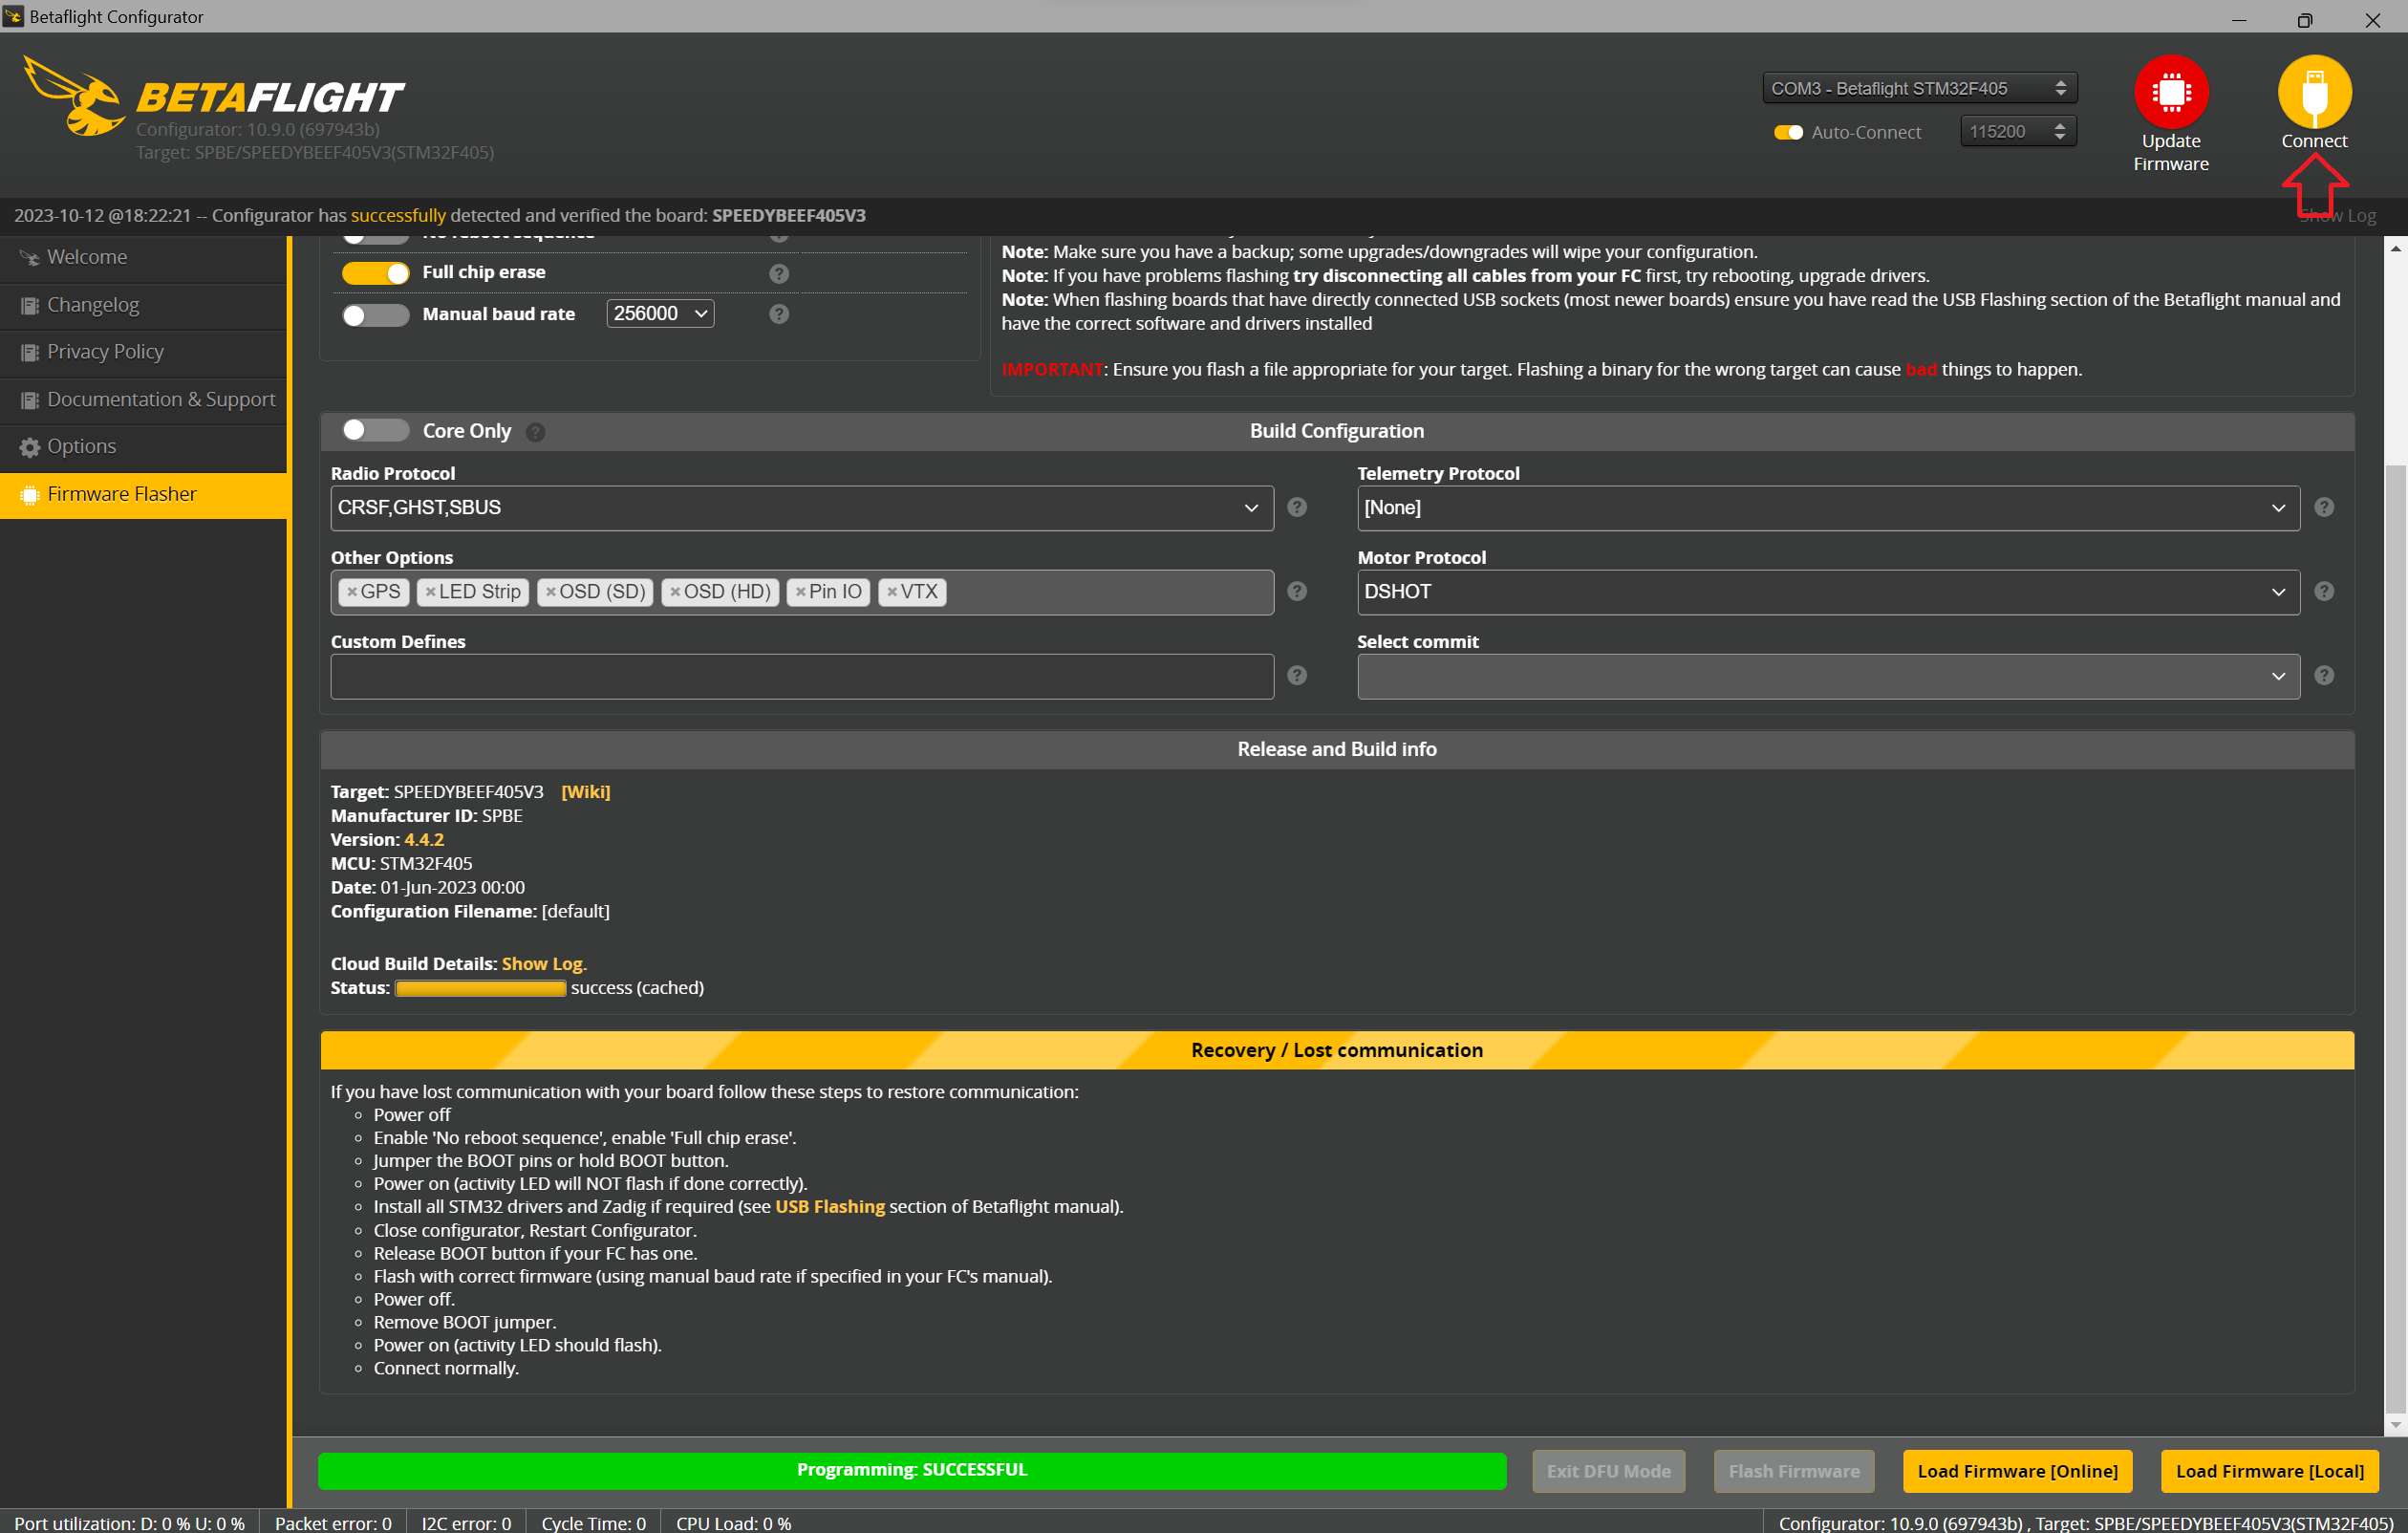Image resolution: width=2408 pixels, height=1533 pixels.
Task: Open the Privacy Policy tab
Action: point(144,352)
